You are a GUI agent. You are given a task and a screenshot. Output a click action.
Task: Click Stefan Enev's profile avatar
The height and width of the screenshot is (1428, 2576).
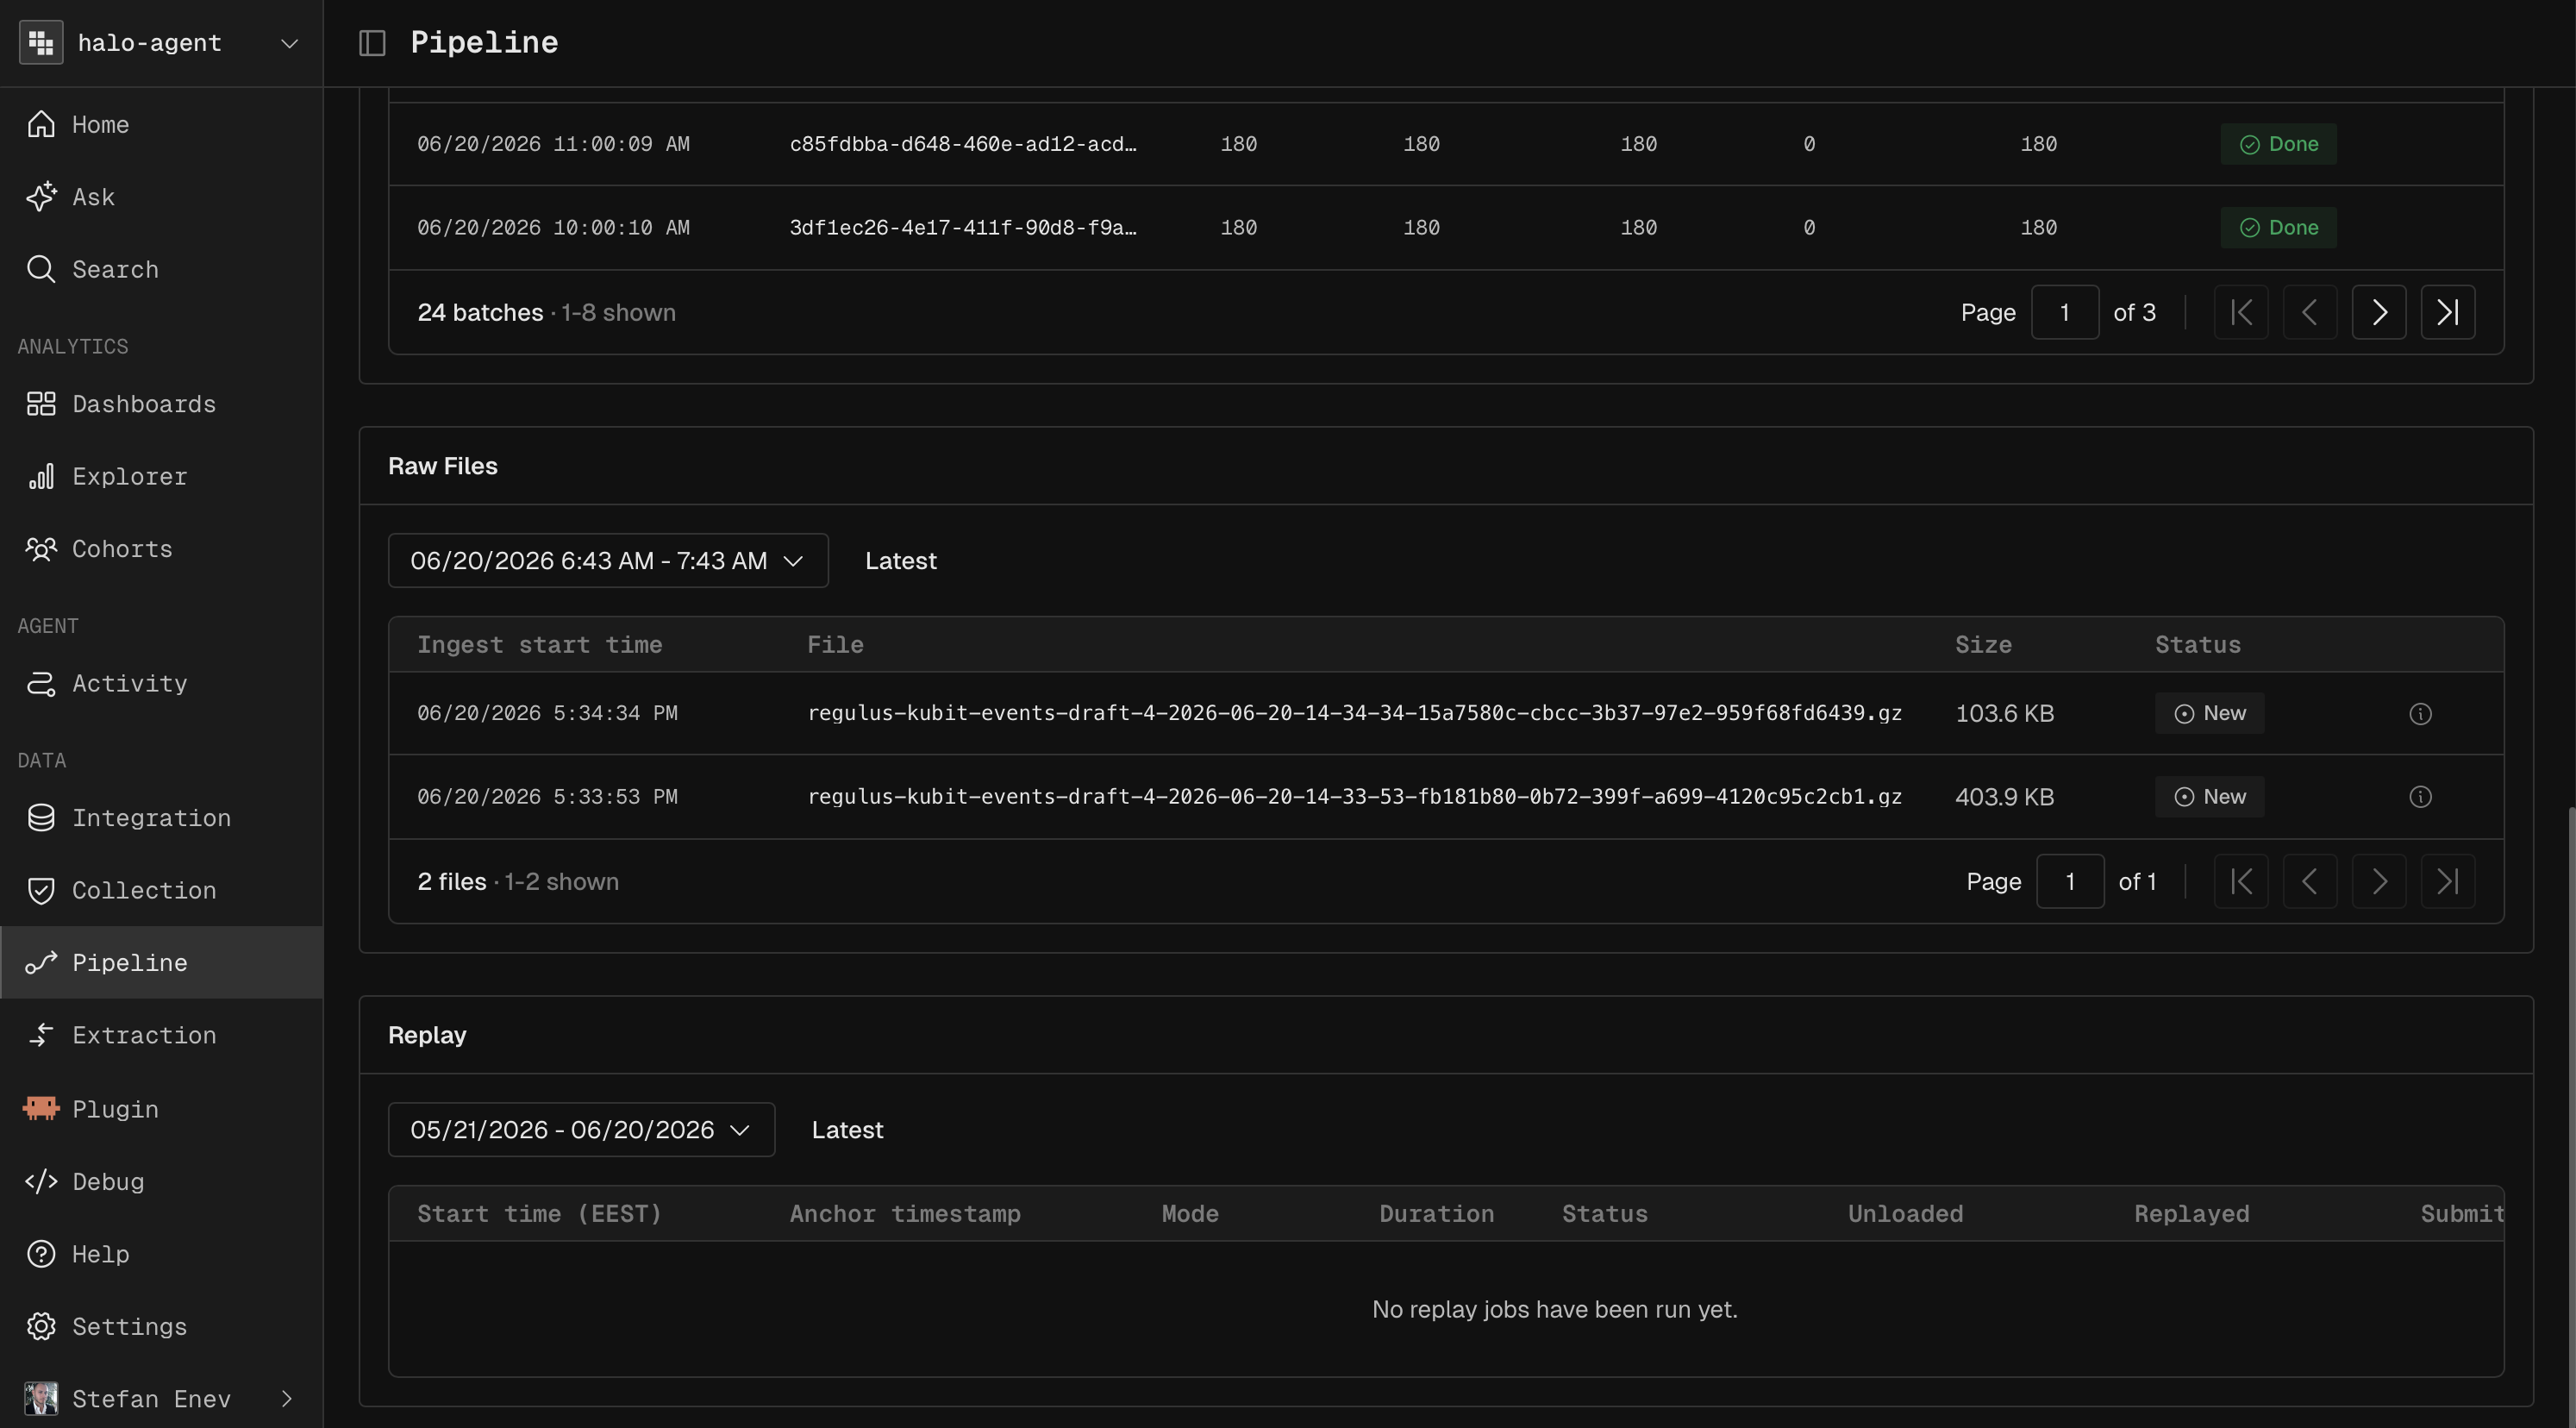point(41,1398)
